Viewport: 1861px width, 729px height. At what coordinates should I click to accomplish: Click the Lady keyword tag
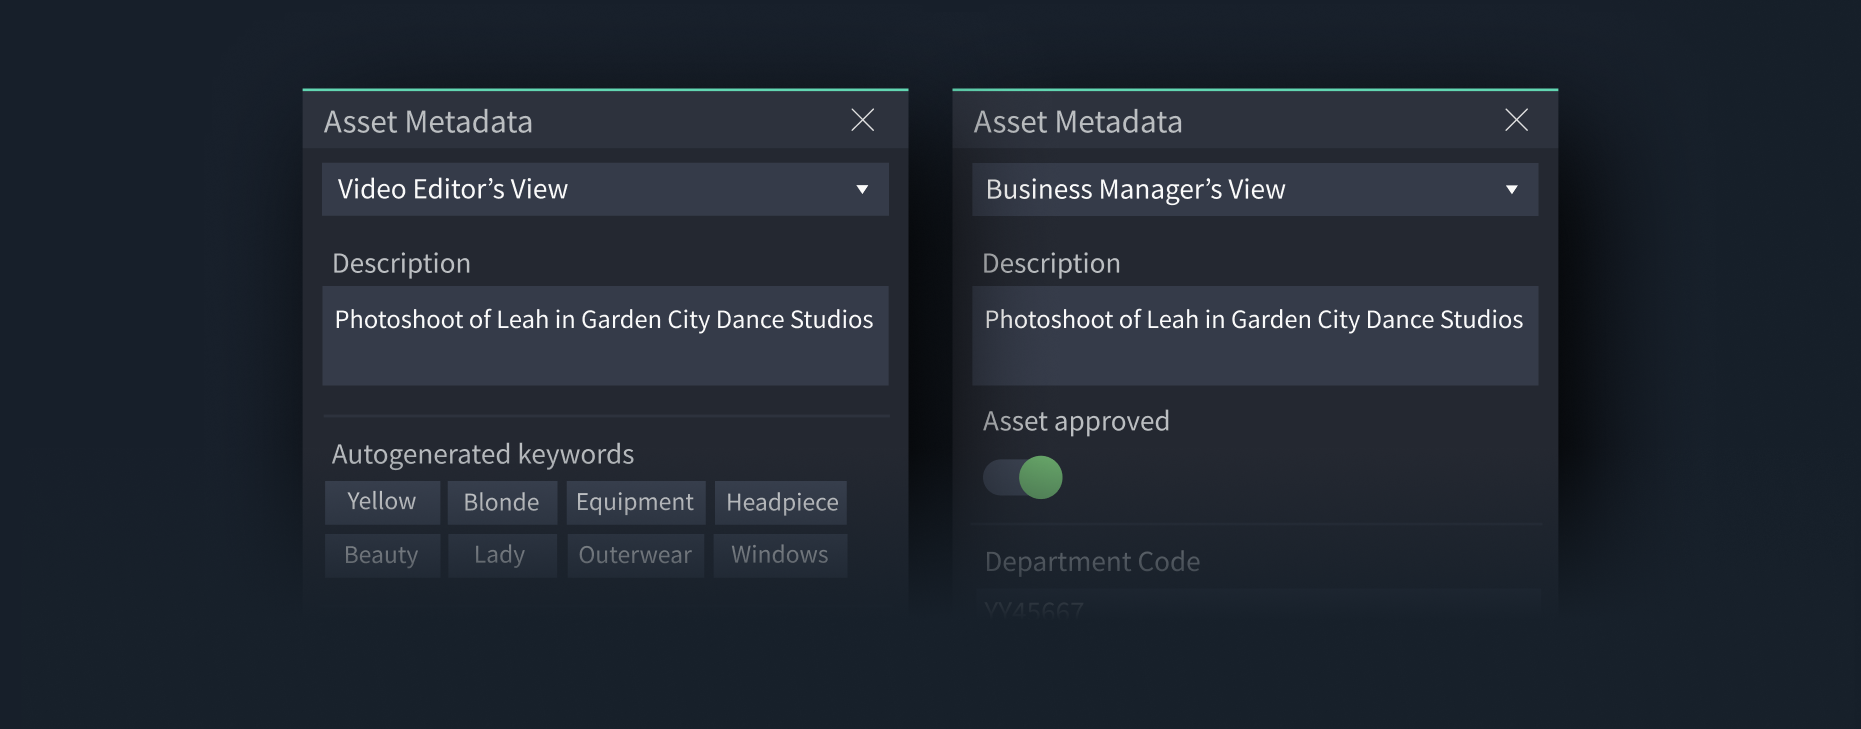click(500, 555)
